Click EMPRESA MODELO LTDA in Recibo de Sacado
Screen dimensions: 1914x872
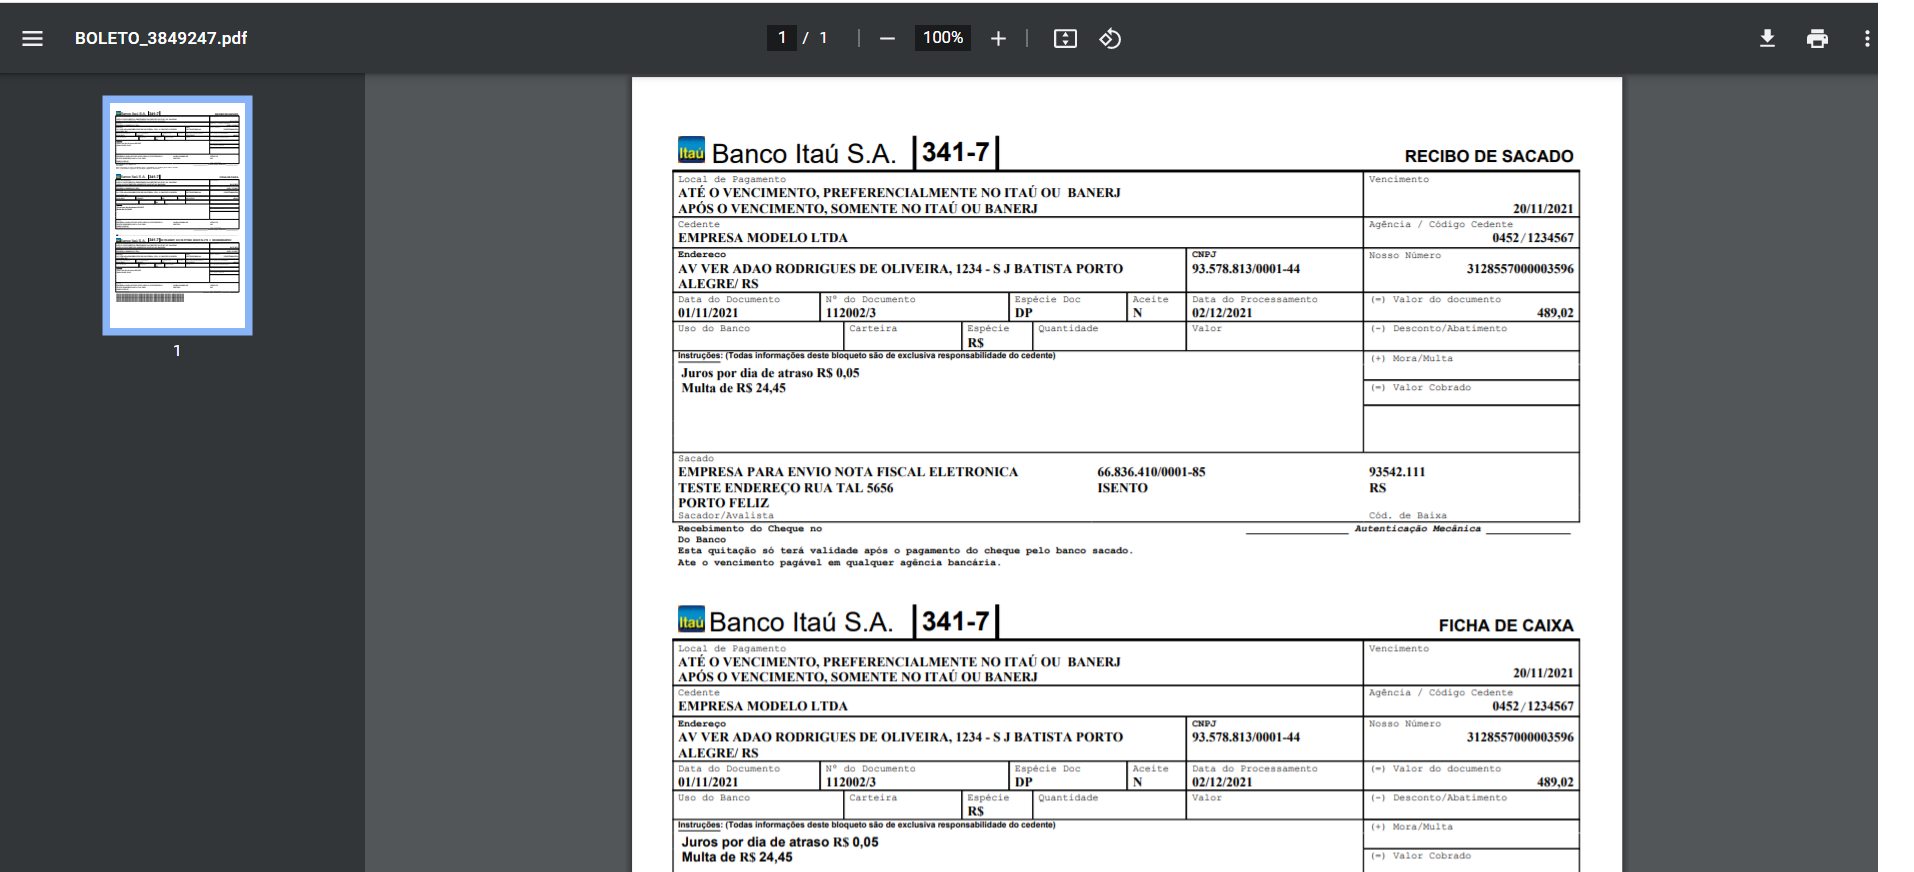[x=763, y=238]
